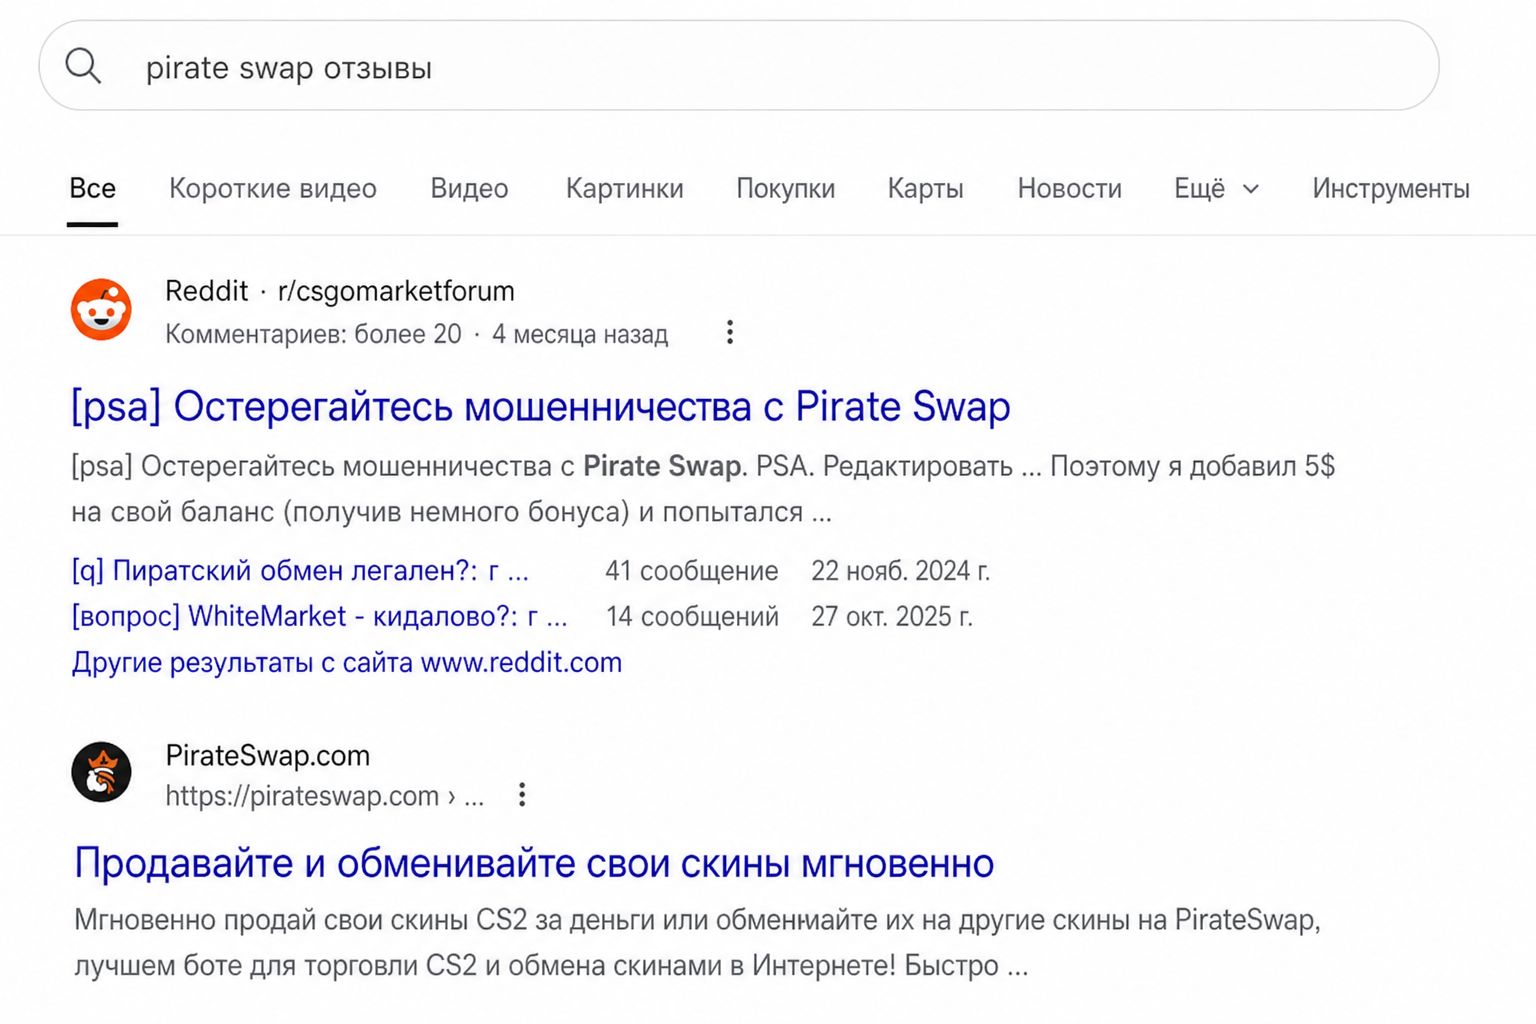Screen dimensions: 1536x1024
Task: Open 'Продавайте и обменивайте свои скины мгновенно'
Action: pos(534,863)
